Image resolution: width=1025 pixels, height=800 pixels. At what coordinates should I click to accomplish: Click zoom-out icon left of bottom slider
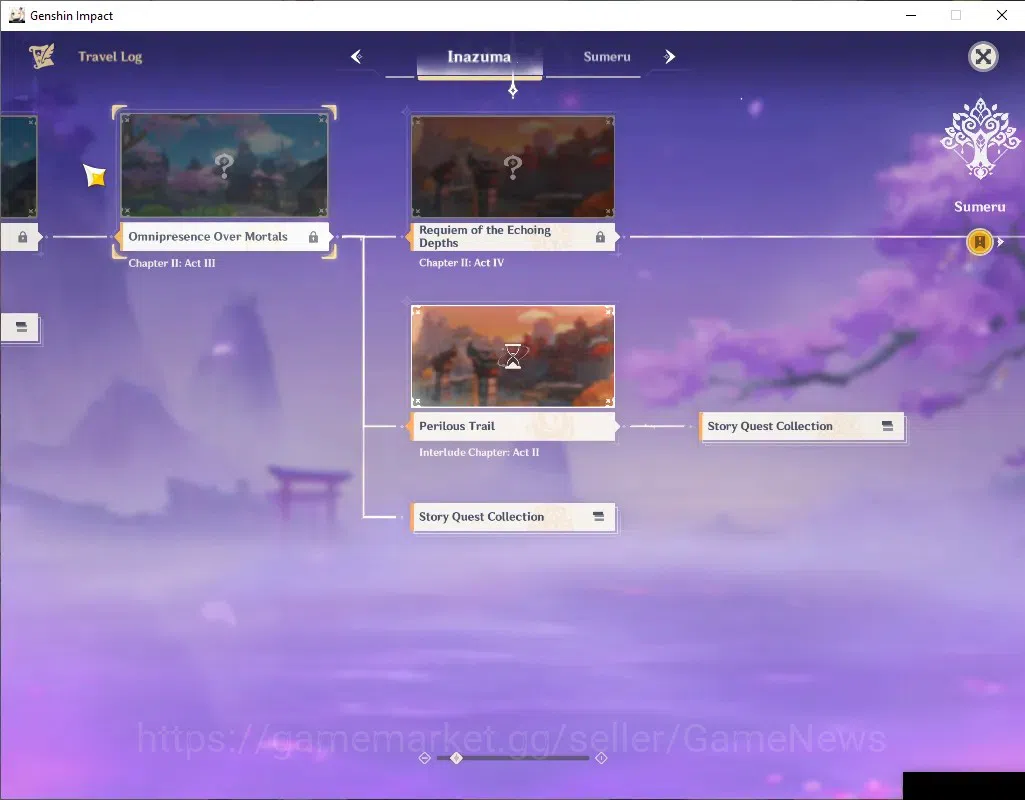coord(424,758)
